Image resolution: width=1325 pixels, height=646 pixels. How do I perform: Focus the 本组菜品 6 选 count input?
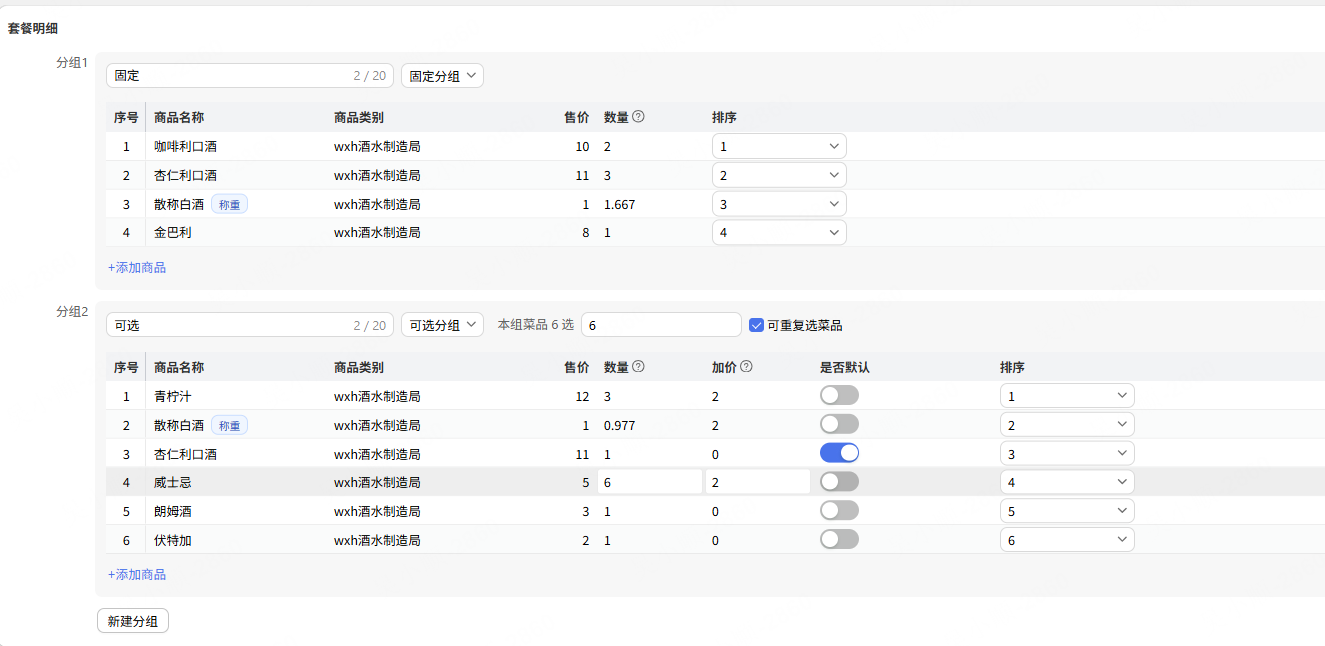click(x=661, y=325)
